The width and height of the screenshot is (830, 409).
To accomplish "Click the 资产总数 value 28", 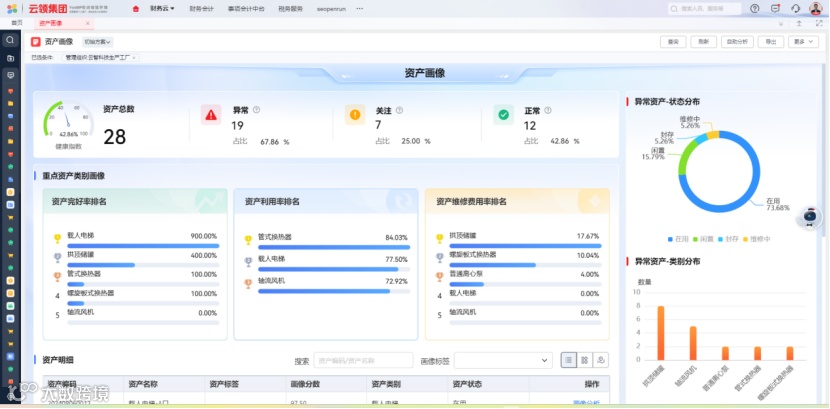I will [x=114, y=137].
